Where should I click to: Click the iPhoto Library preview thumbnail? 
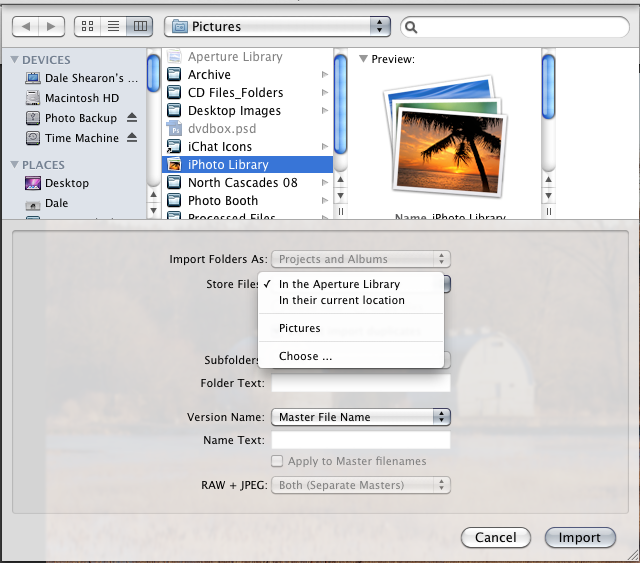(x=446, y=137)
